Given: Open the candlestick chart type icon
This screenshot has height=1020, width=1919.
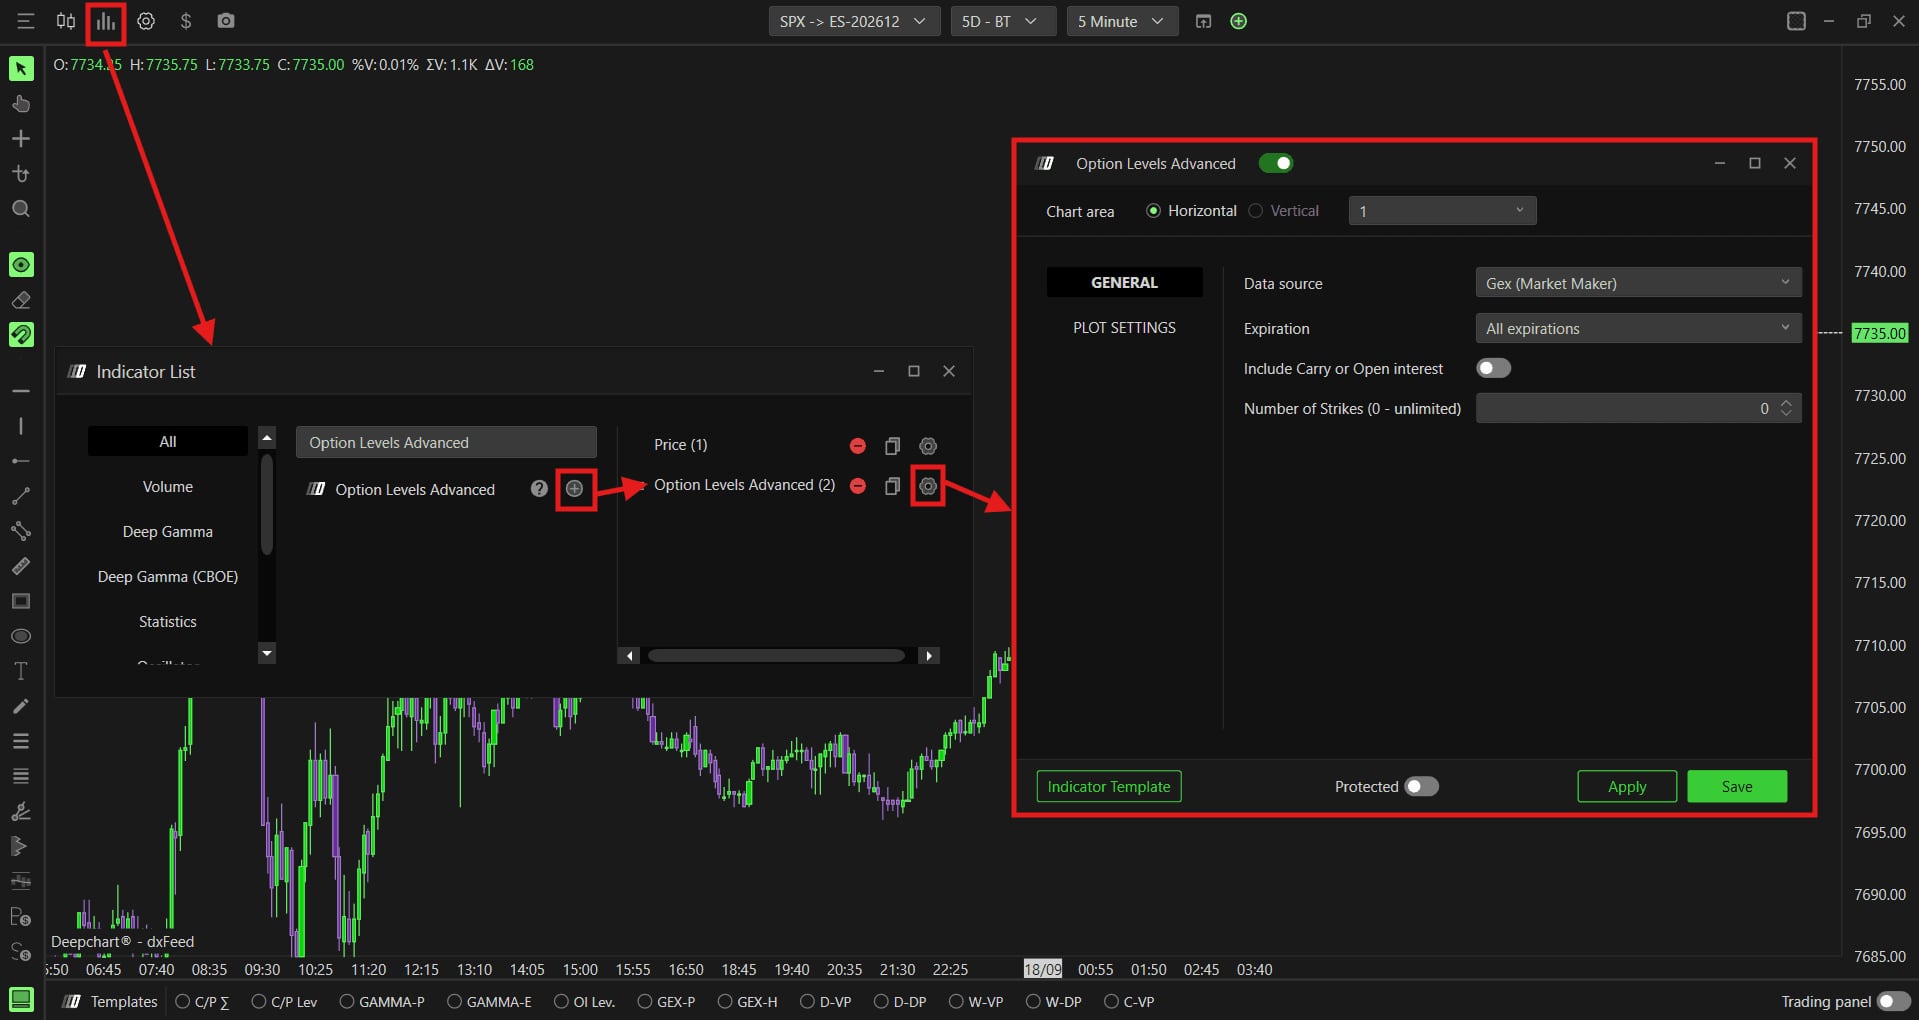Looking at the screenshot, I should click(66, 21).
